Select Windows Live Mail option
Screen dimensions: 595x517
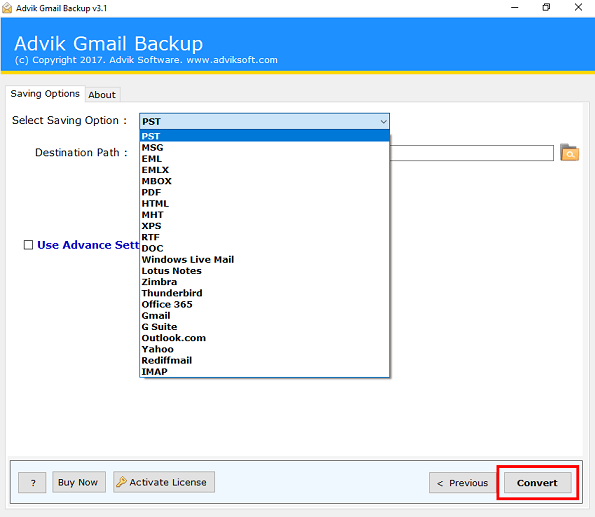pyautogui.click(x=264, y=259)
